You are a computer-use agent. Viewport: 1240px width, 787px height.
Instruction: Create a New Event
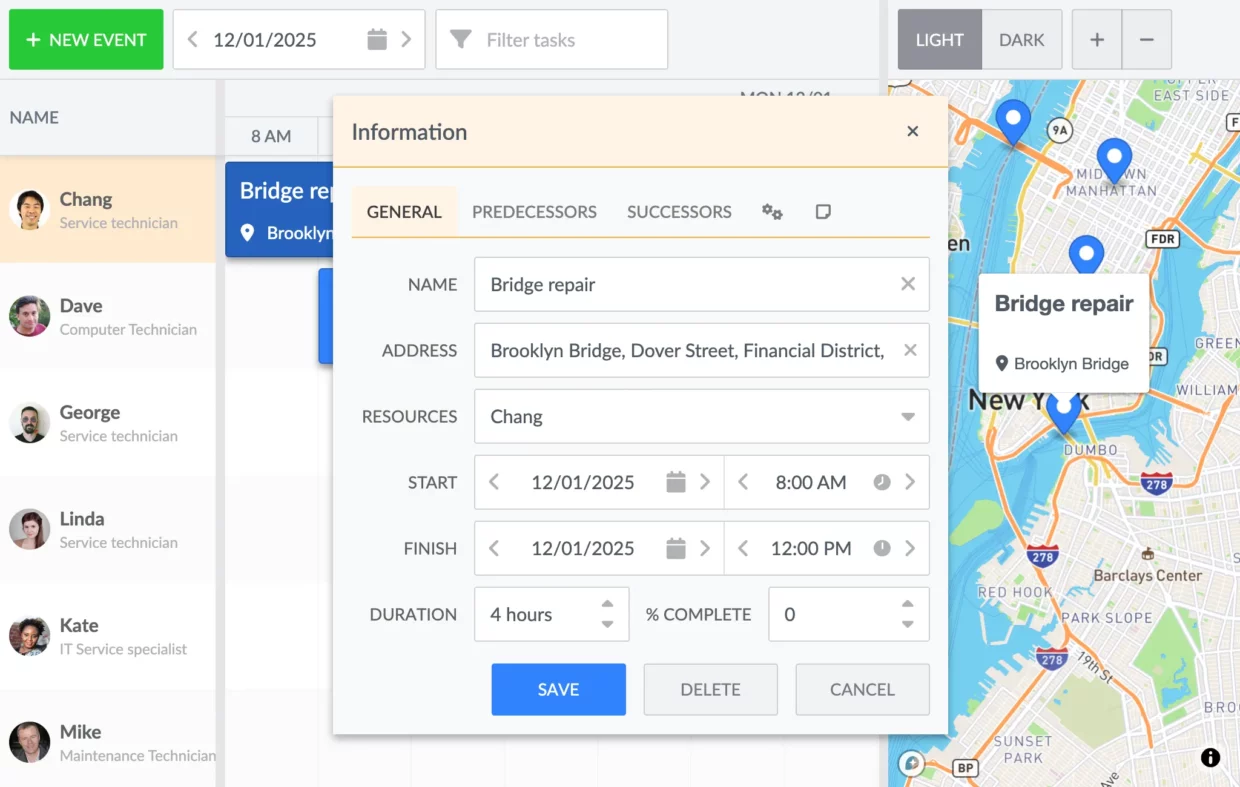pyautogui.click(x=86, y=40)
